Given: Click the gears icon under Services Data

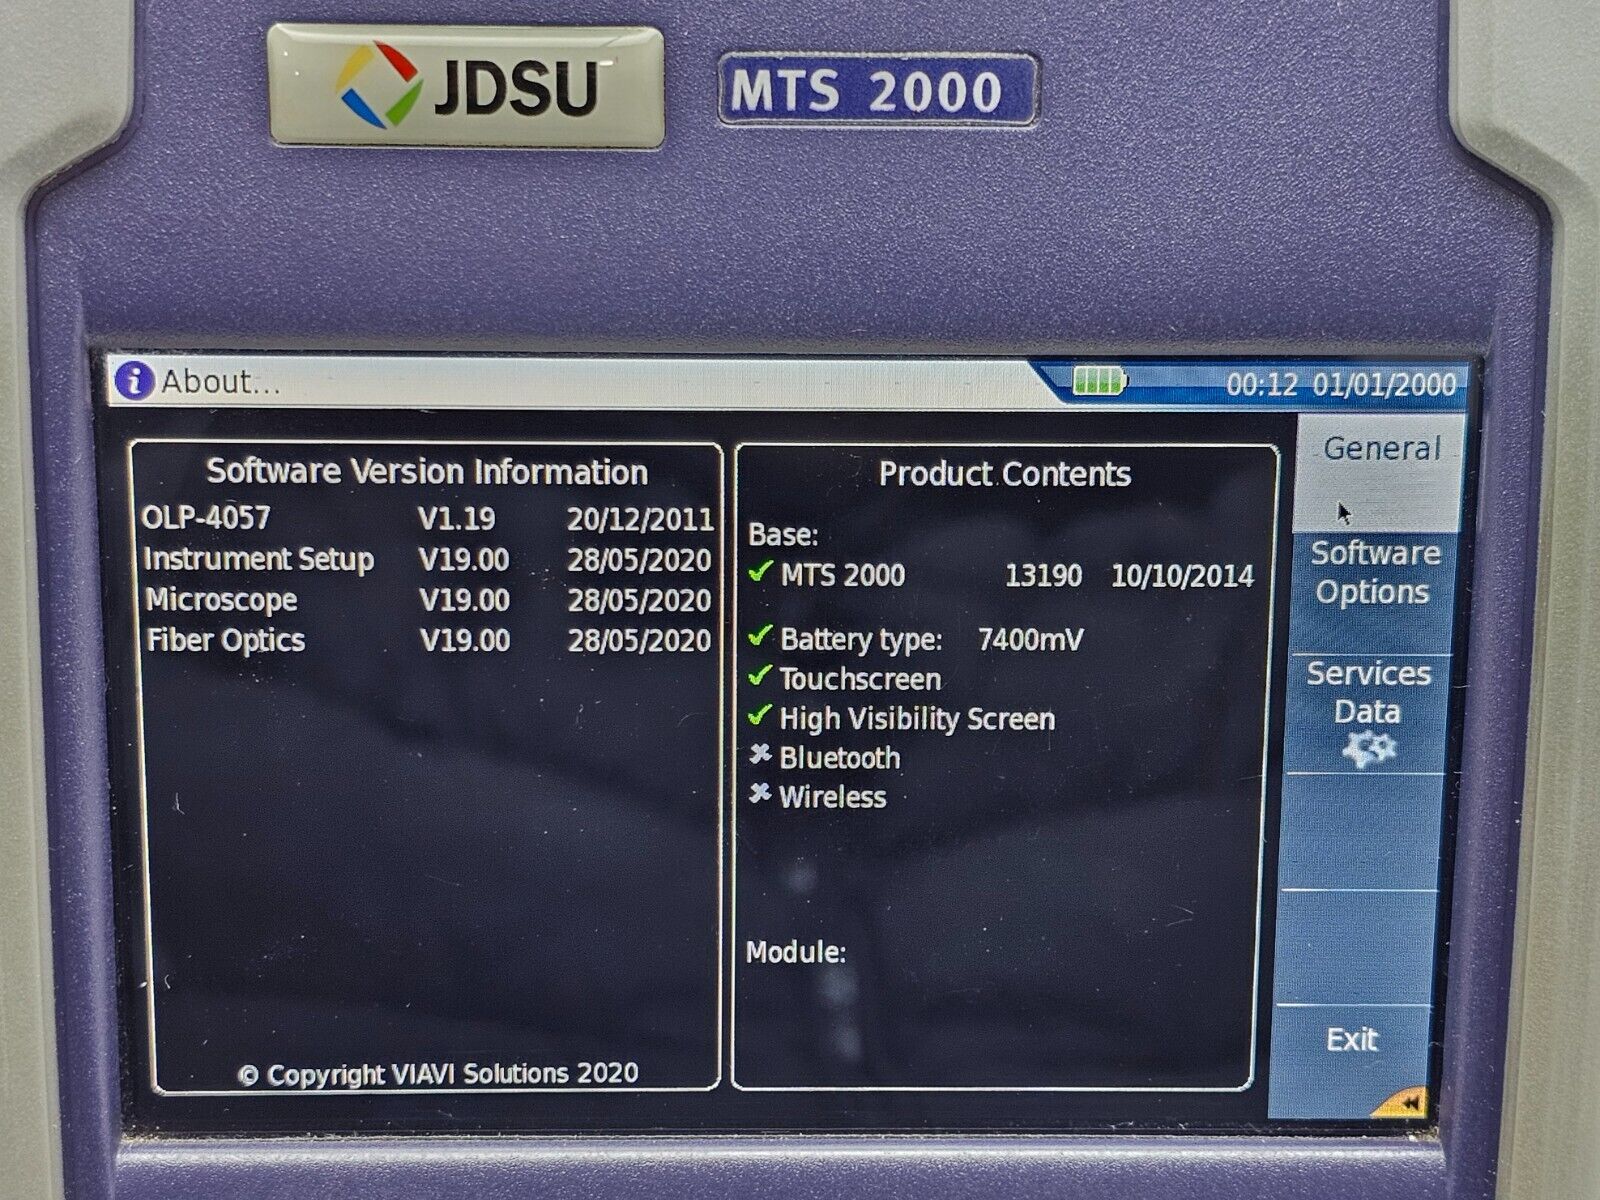Looking at the screenshot, I should [x=1368, y=750].
